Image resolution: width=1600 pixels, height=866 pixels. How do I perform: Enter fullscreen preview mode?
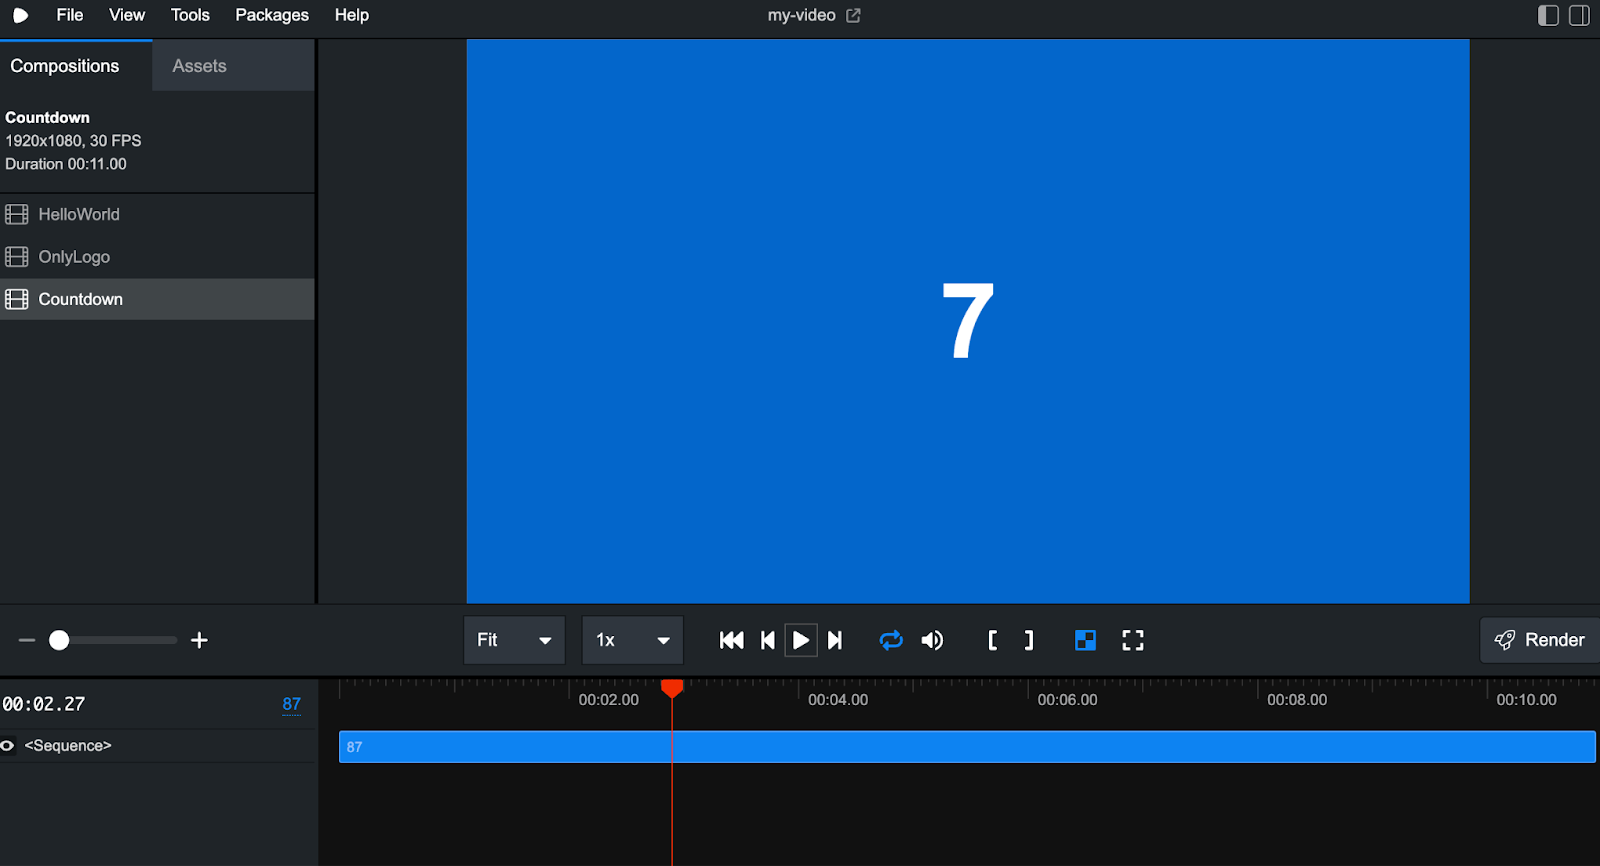pos(1132,640)
